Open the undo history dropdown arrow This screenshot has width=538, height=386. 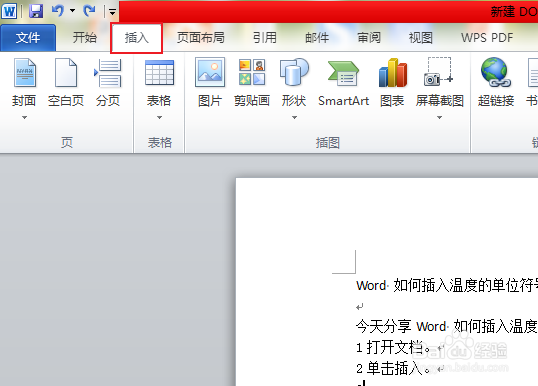pos(72,11)
